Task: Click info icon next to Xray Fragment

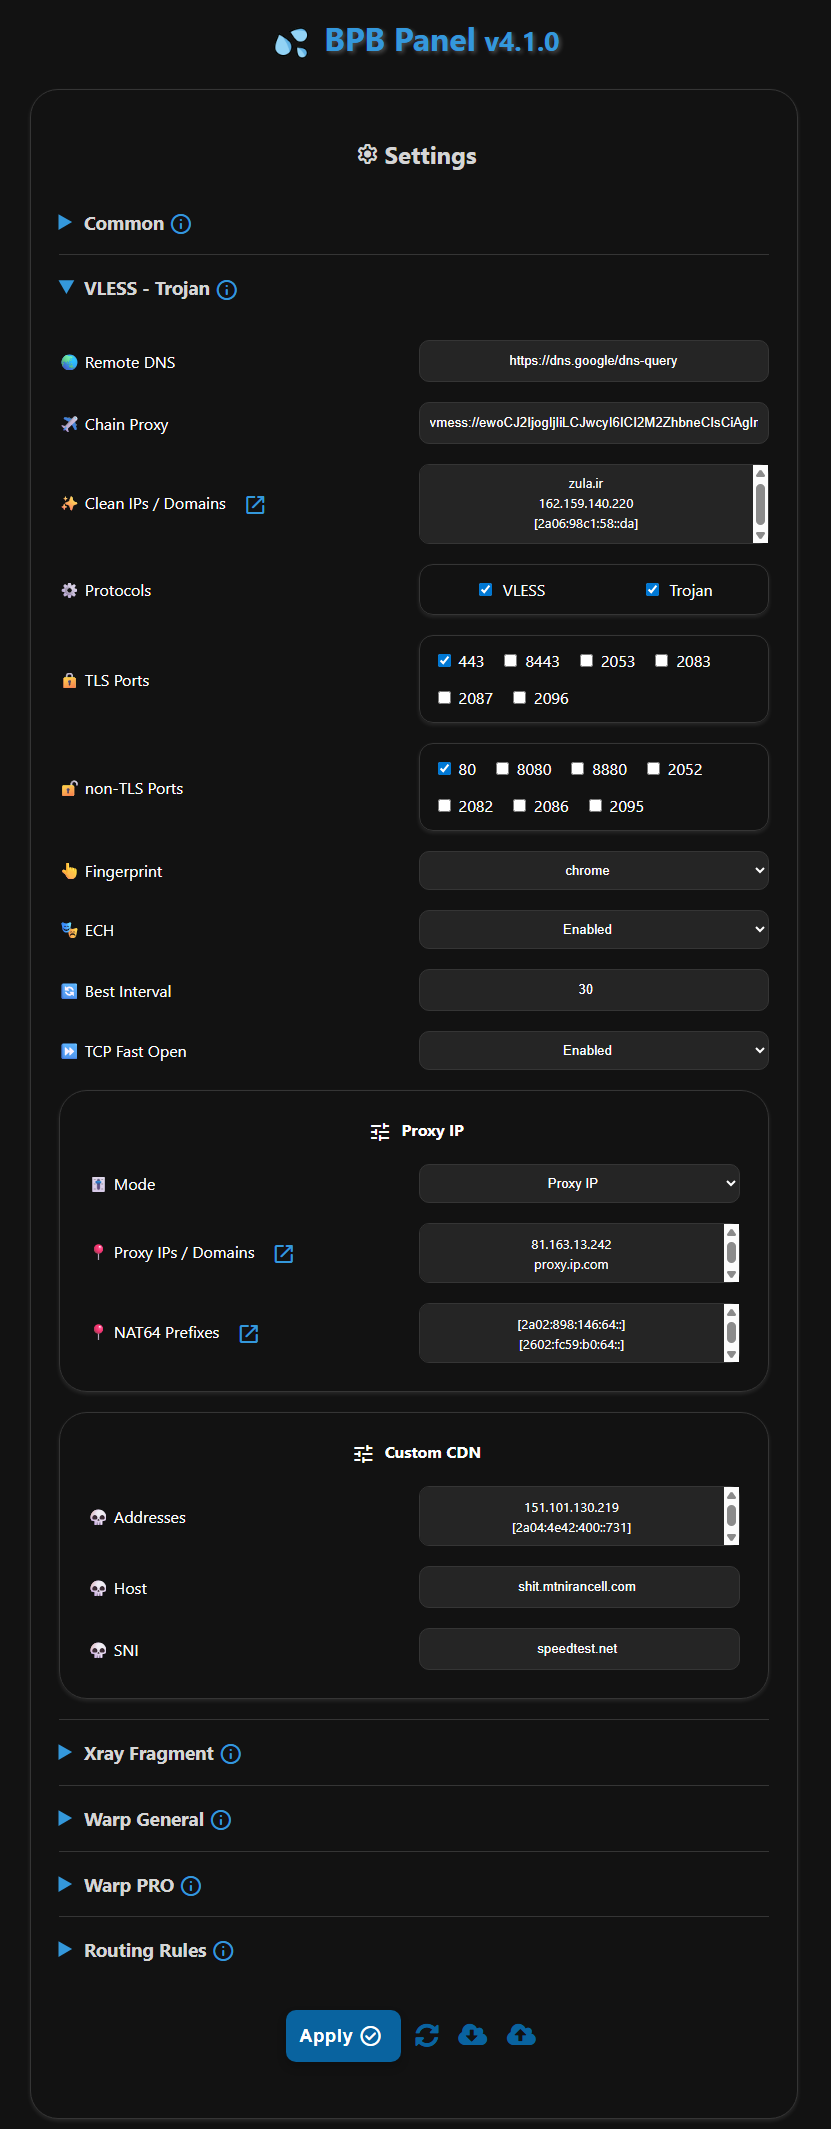Action: 231,1754
